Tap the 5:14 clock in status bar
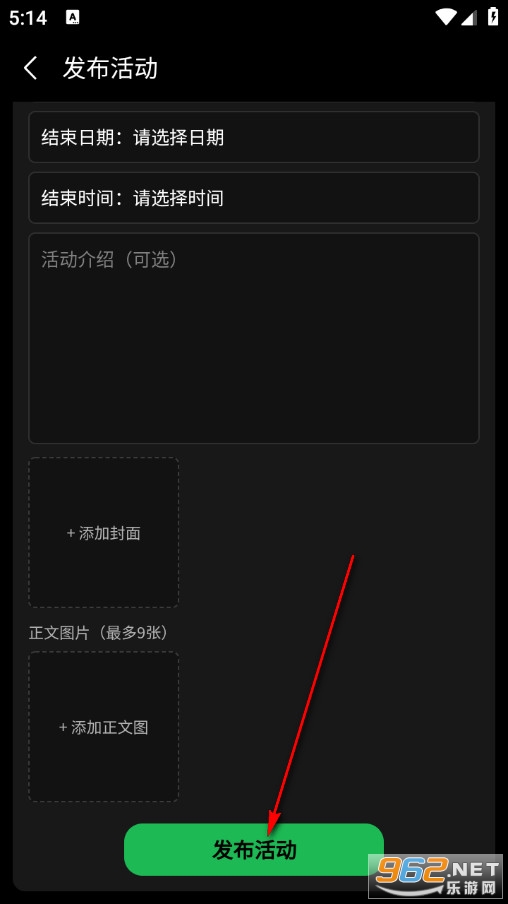Image resolution: width=508 pixels, height=904 pixels. [x=28, y=18]
